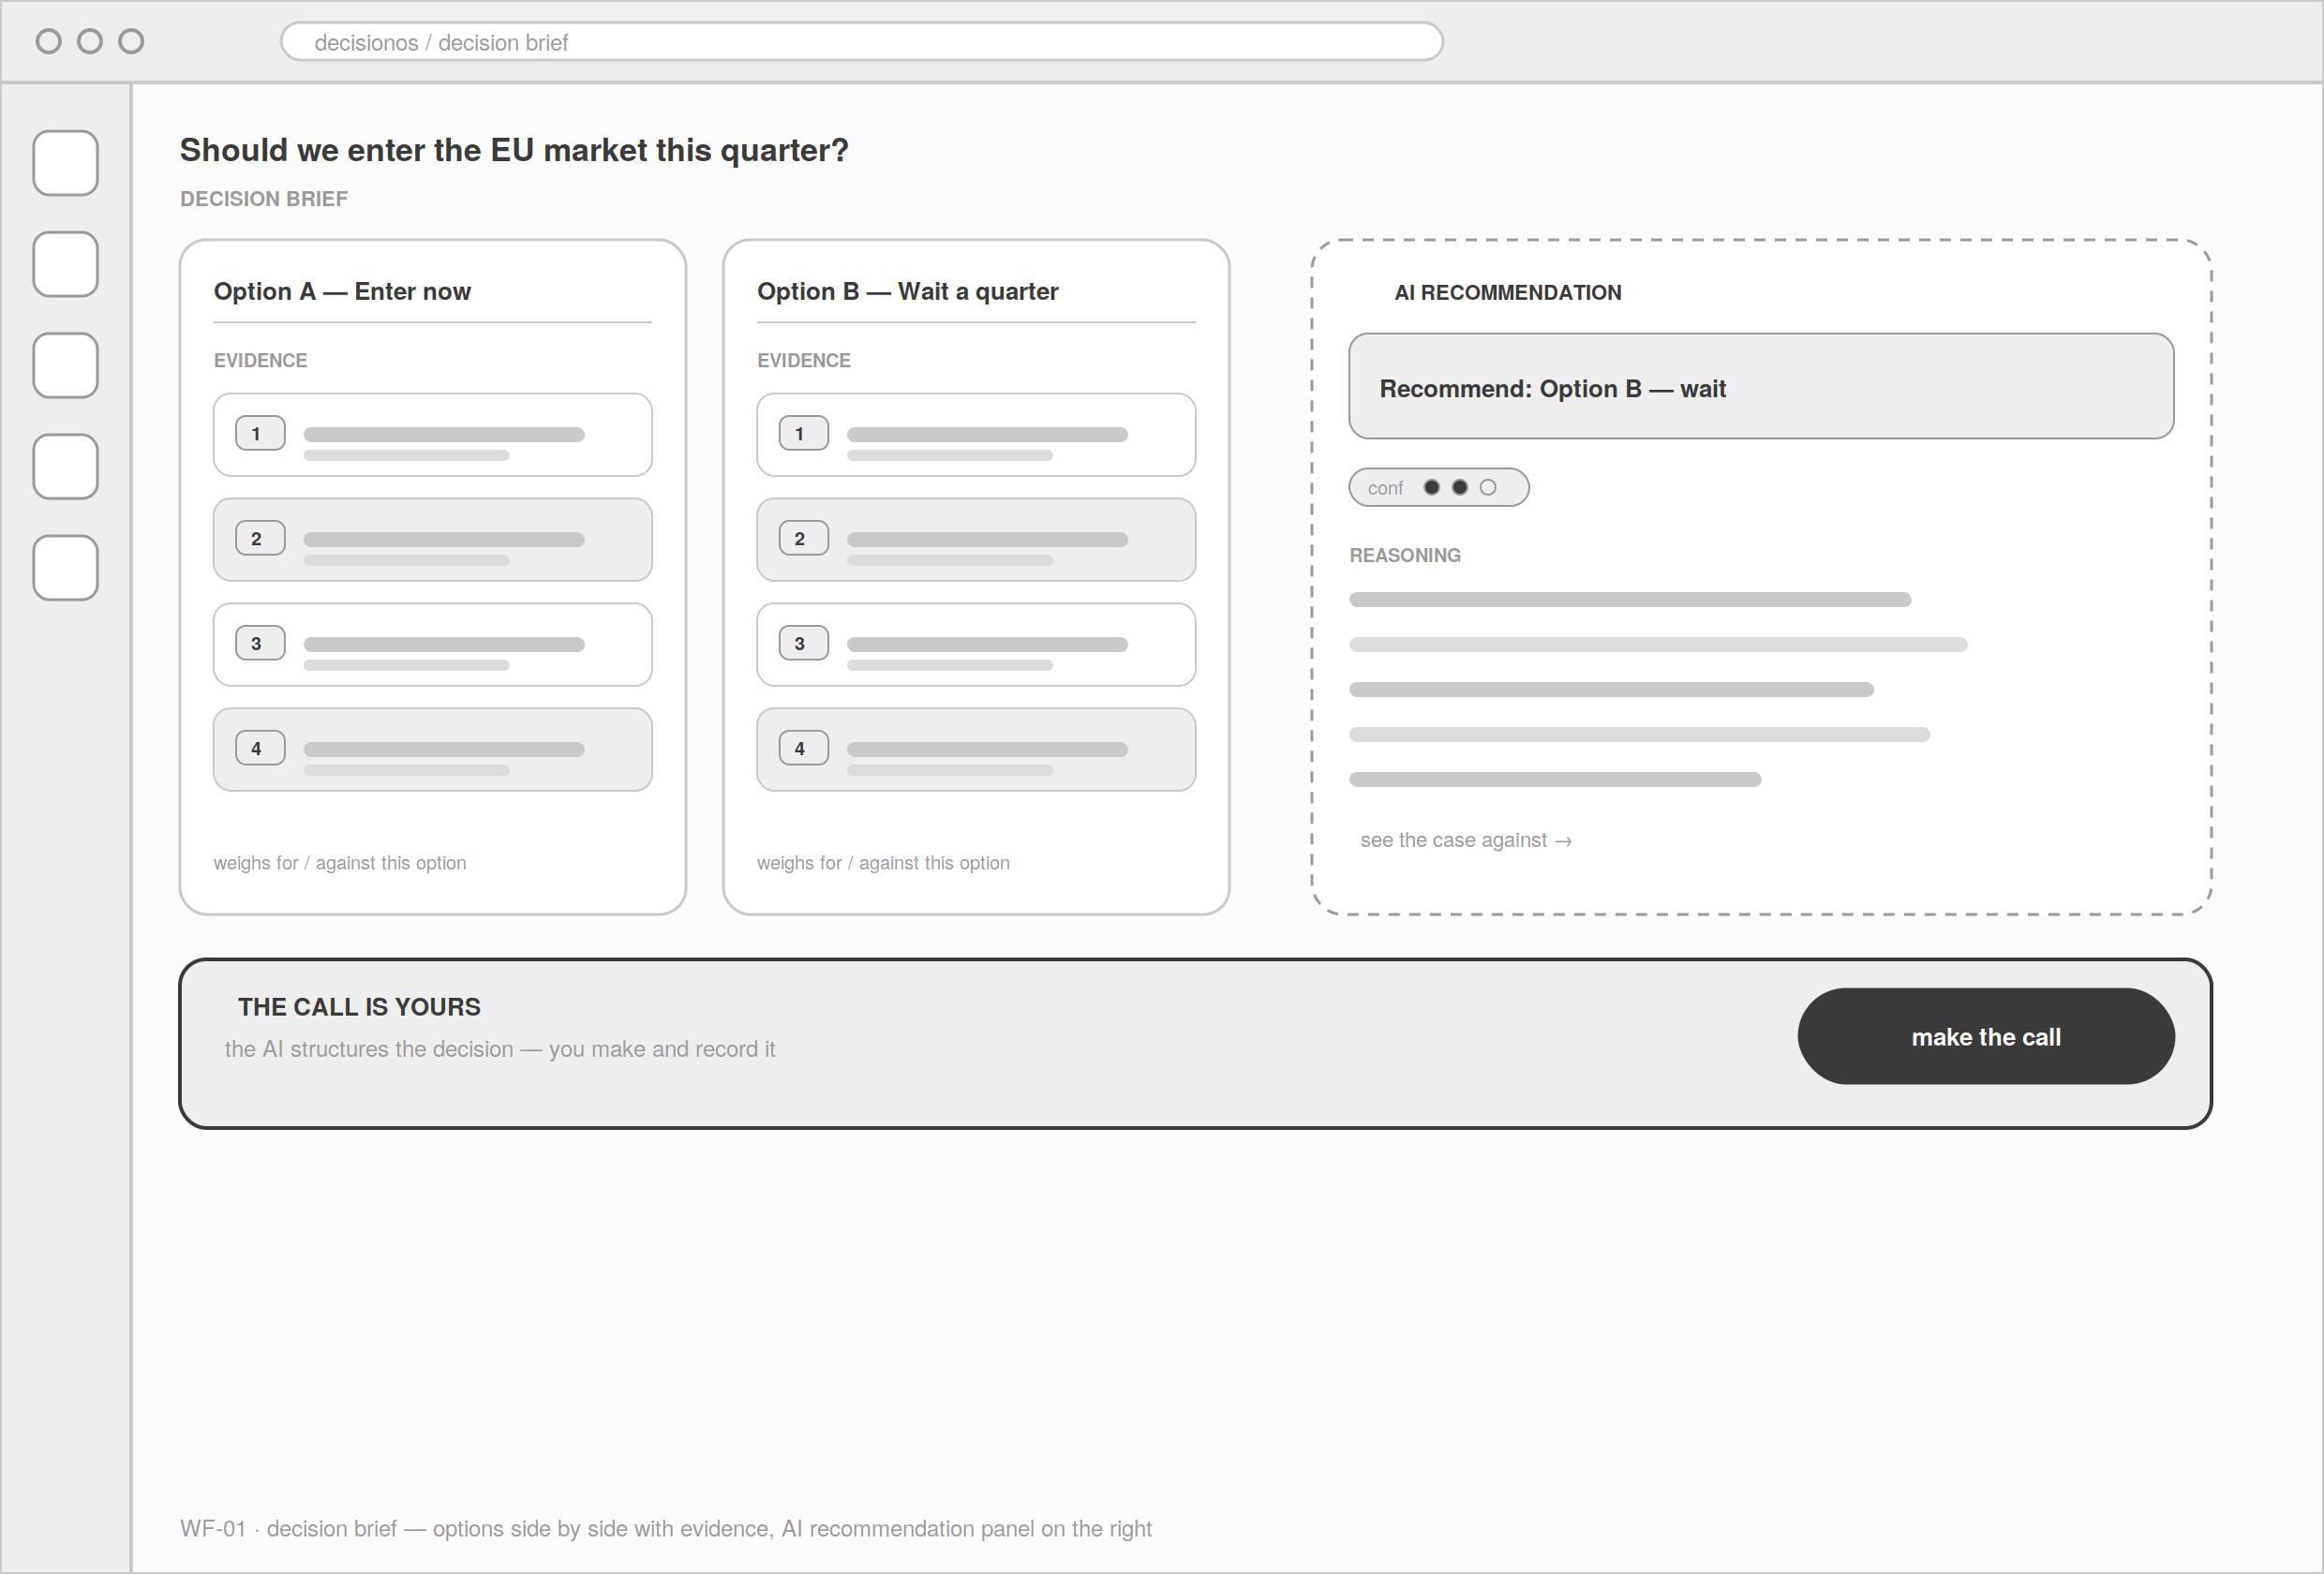Screen dimensions: 2324x1574
Task: Click the Recommend: Option B — wait box
Action: (x=1761, y=386)
